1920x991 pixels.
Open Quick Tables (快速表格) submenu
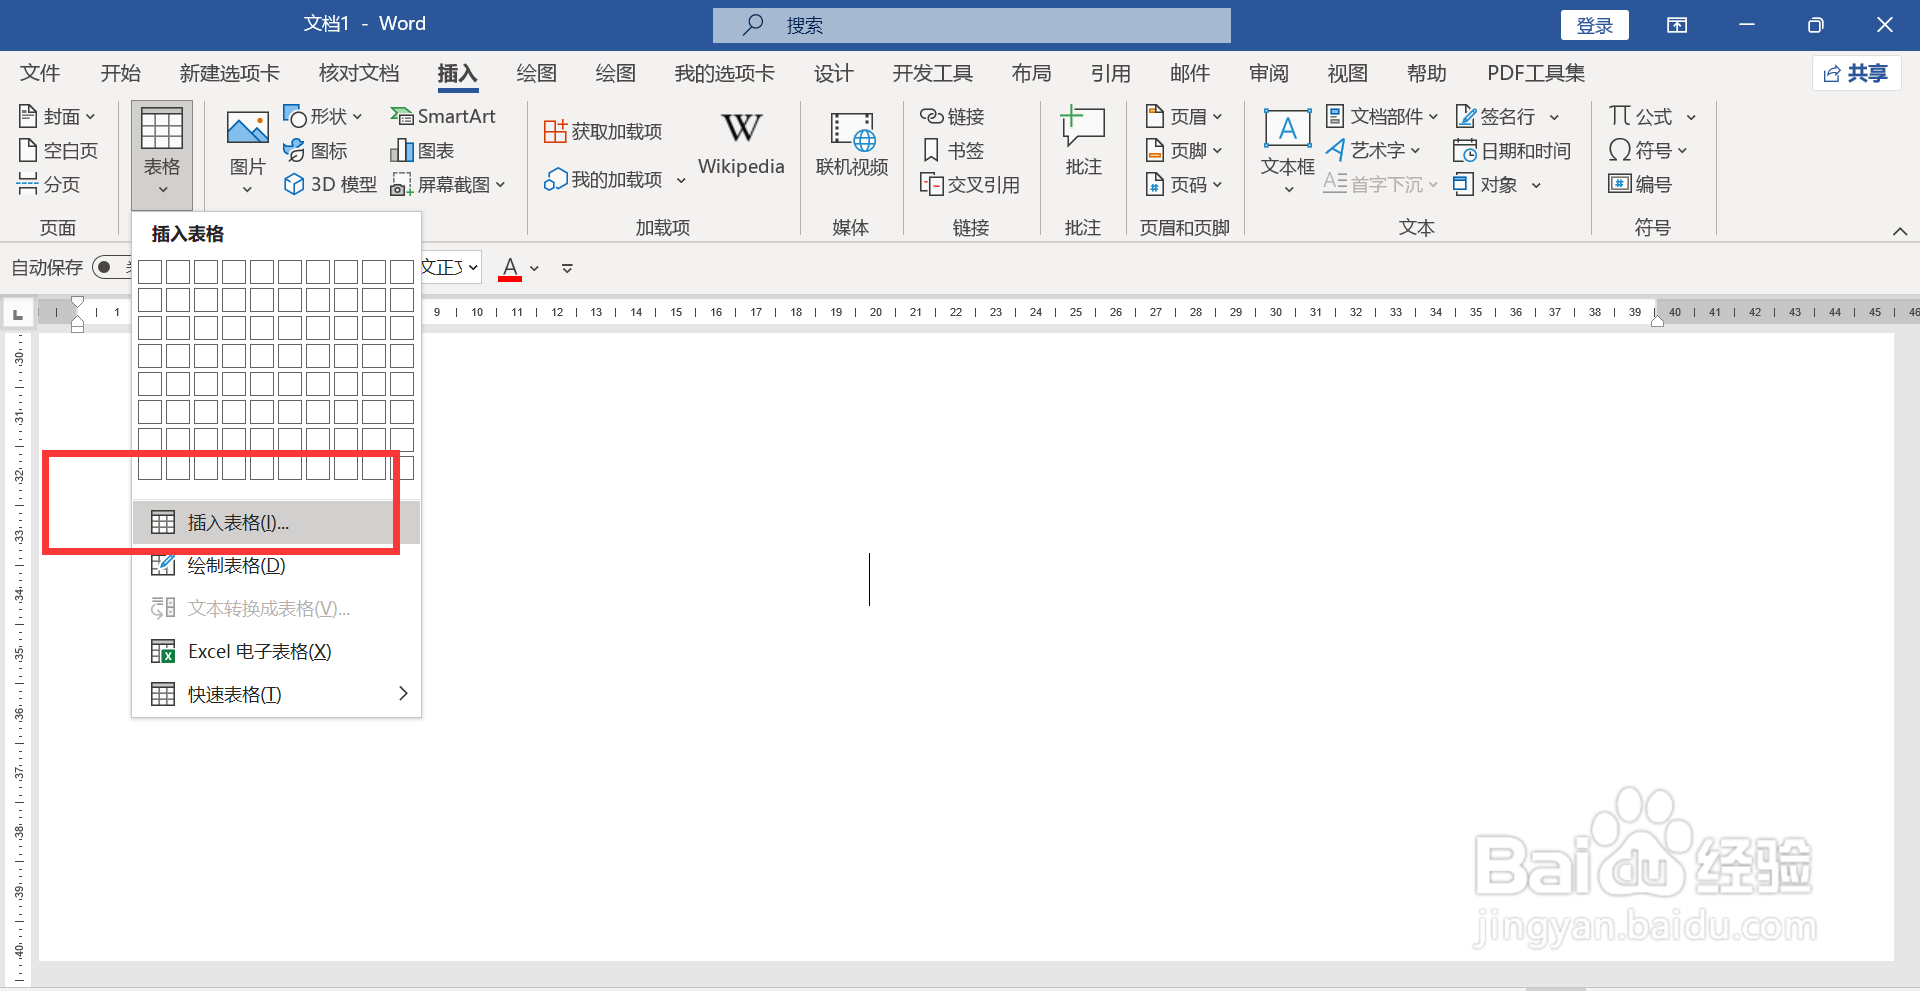pyautogui.click(x=276, y=695)
